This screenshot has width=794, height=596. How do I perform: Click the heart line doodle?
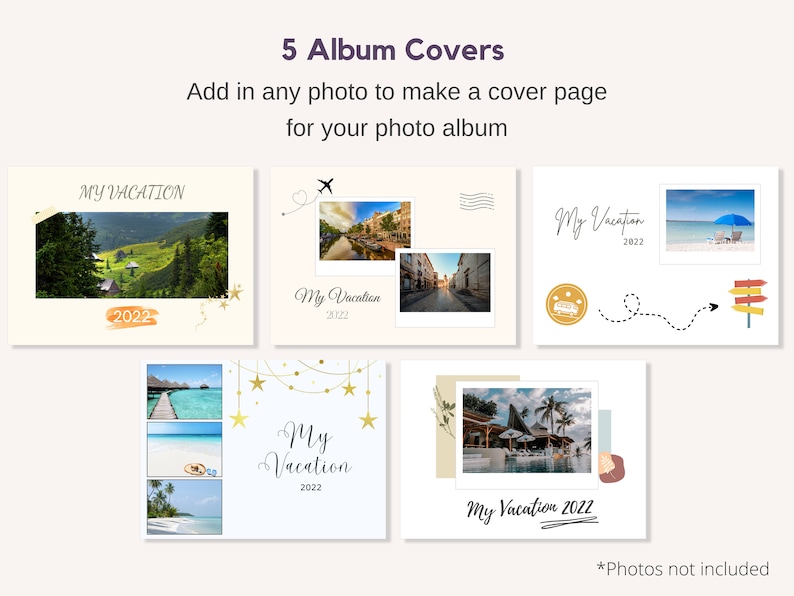(x=300, y=202)
